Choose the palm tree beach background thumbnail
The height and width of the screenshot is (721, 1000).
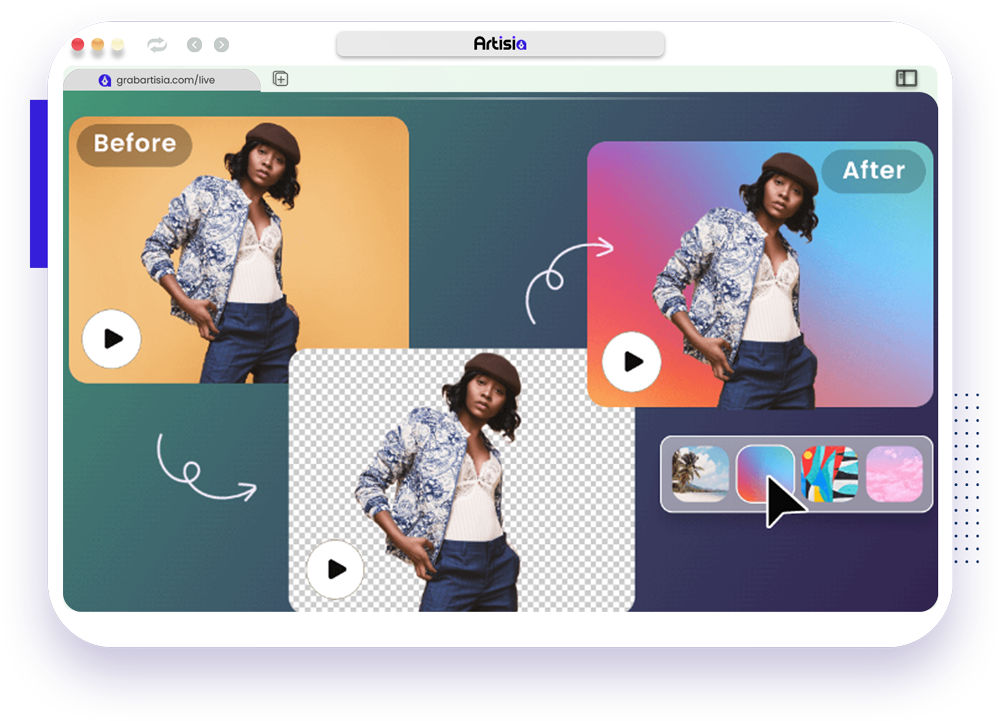tap(700, 474)
